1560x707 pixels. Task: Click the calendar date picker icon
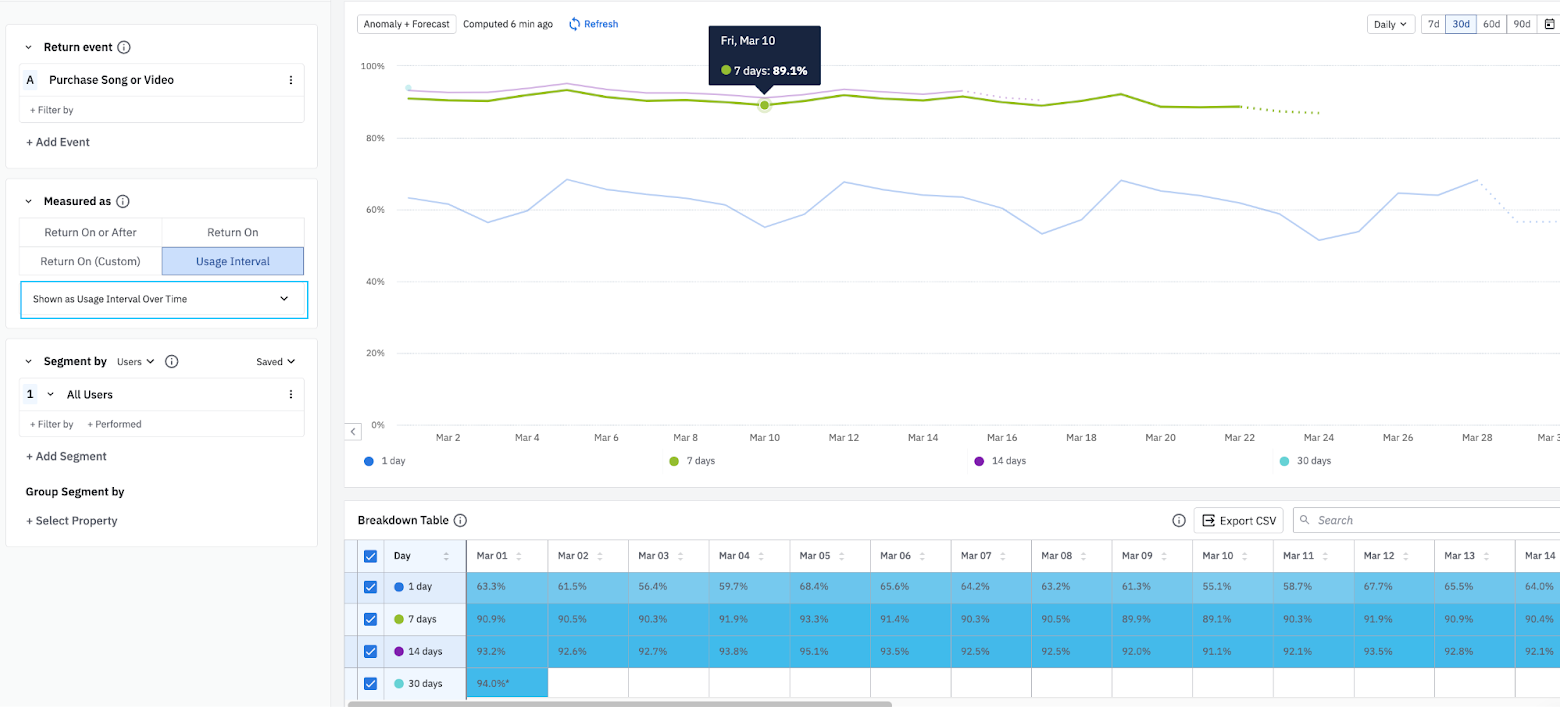pos(1550,24)
